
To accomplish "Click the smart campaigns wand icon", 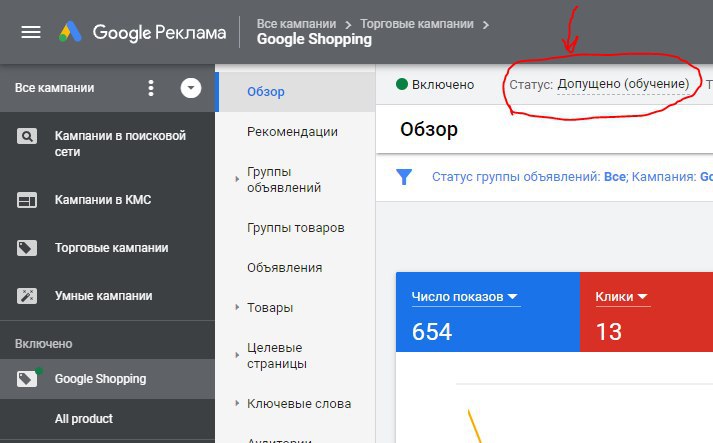I will 27,296.
